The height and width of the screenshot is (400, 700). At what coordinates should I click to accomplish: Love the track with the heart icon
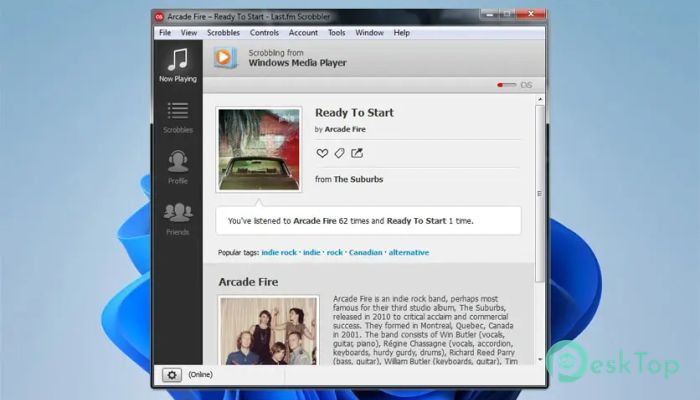pyautogui.click(x=322, y=153)
